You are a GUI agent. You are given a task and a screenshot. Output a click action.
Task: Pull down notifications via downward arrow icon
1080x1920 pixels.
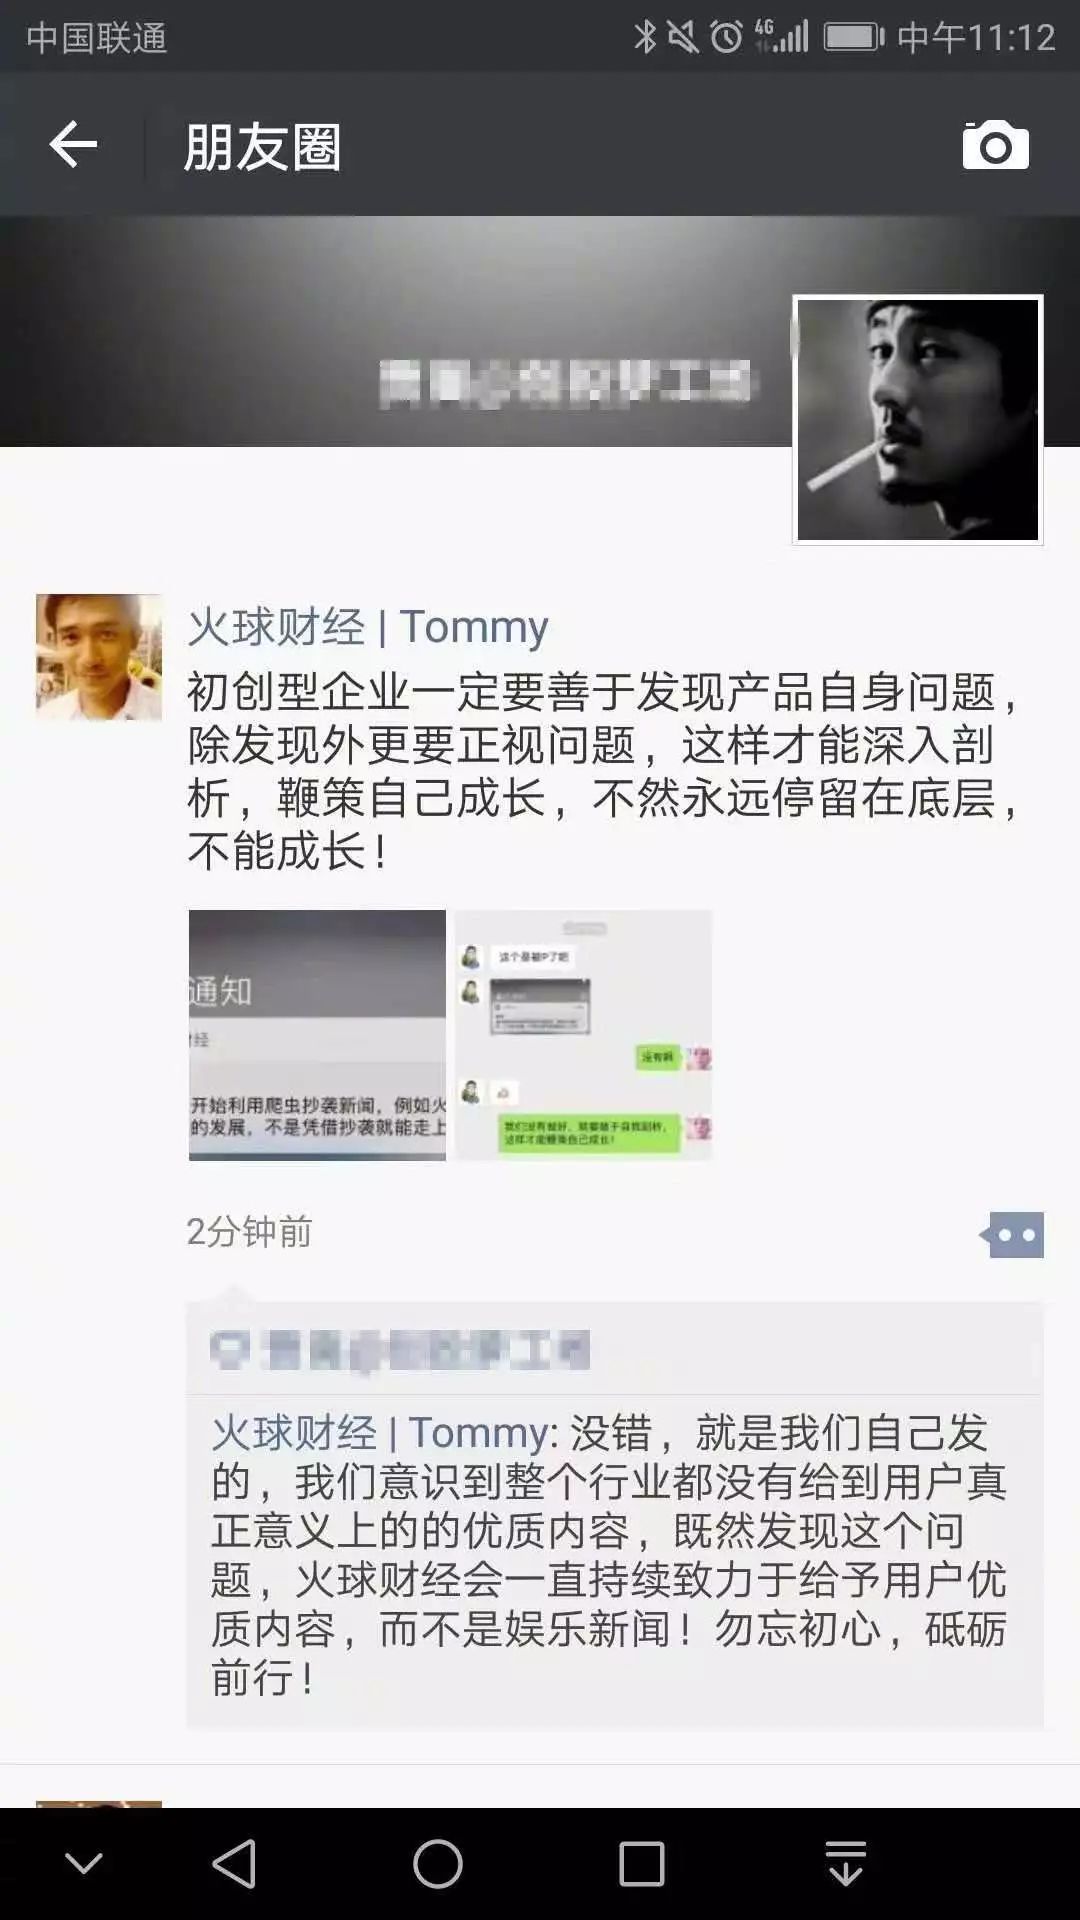click(x=846, y=1863)
